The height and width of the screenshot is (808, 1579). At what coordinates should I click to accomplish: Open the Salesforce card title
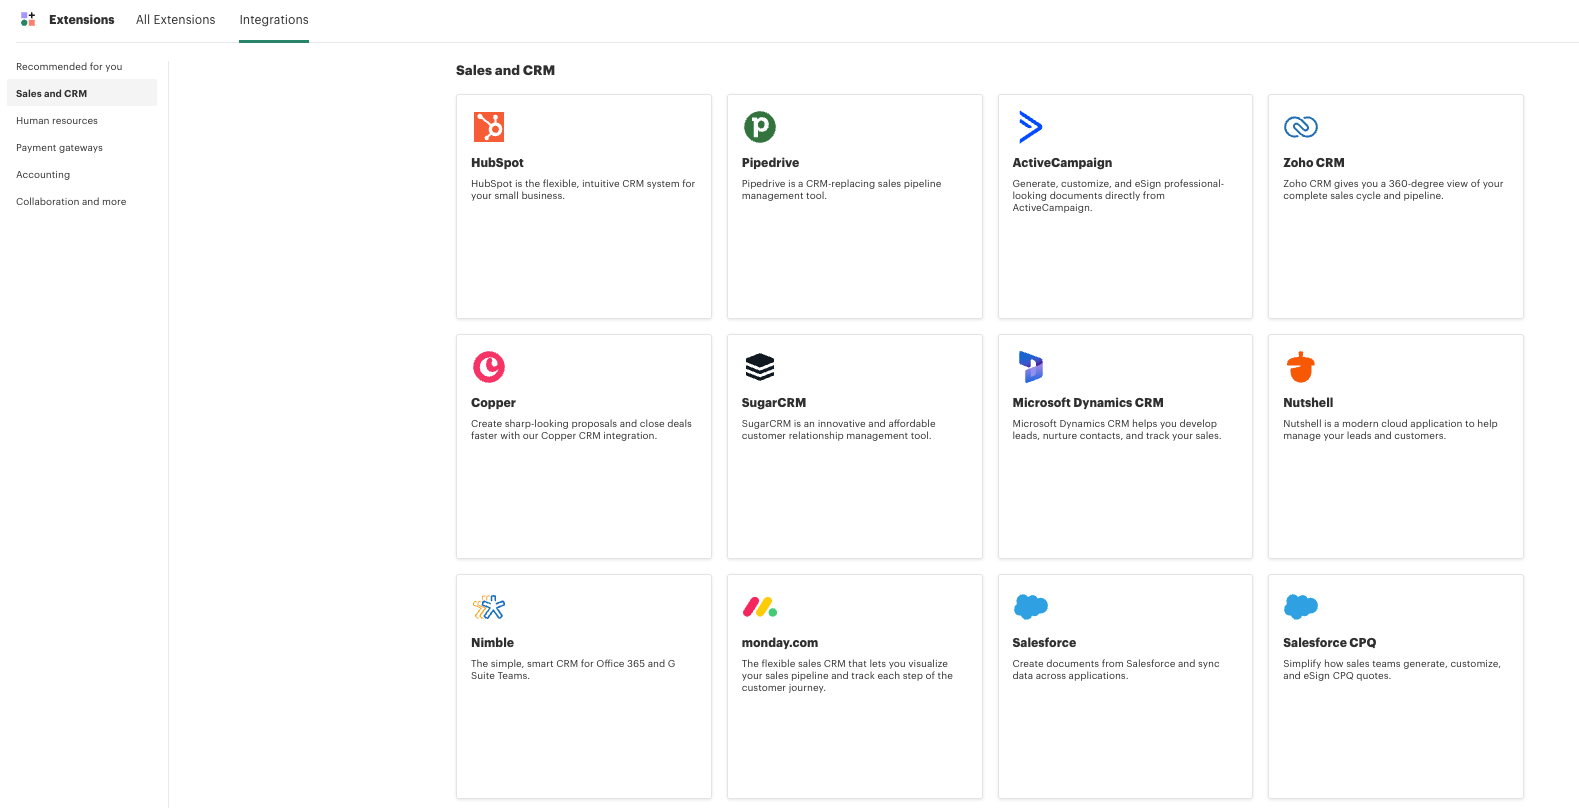coord(1044,643)
